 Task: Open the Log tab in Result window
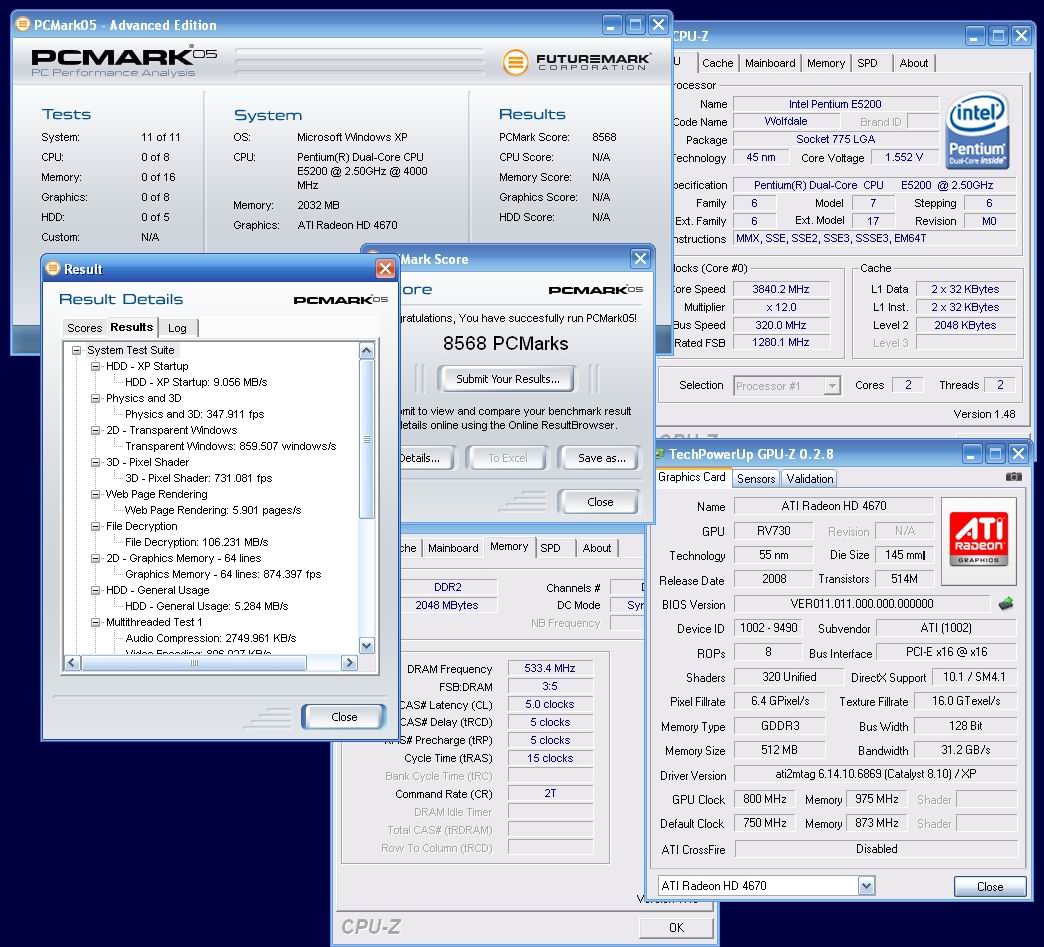[177, 328]
